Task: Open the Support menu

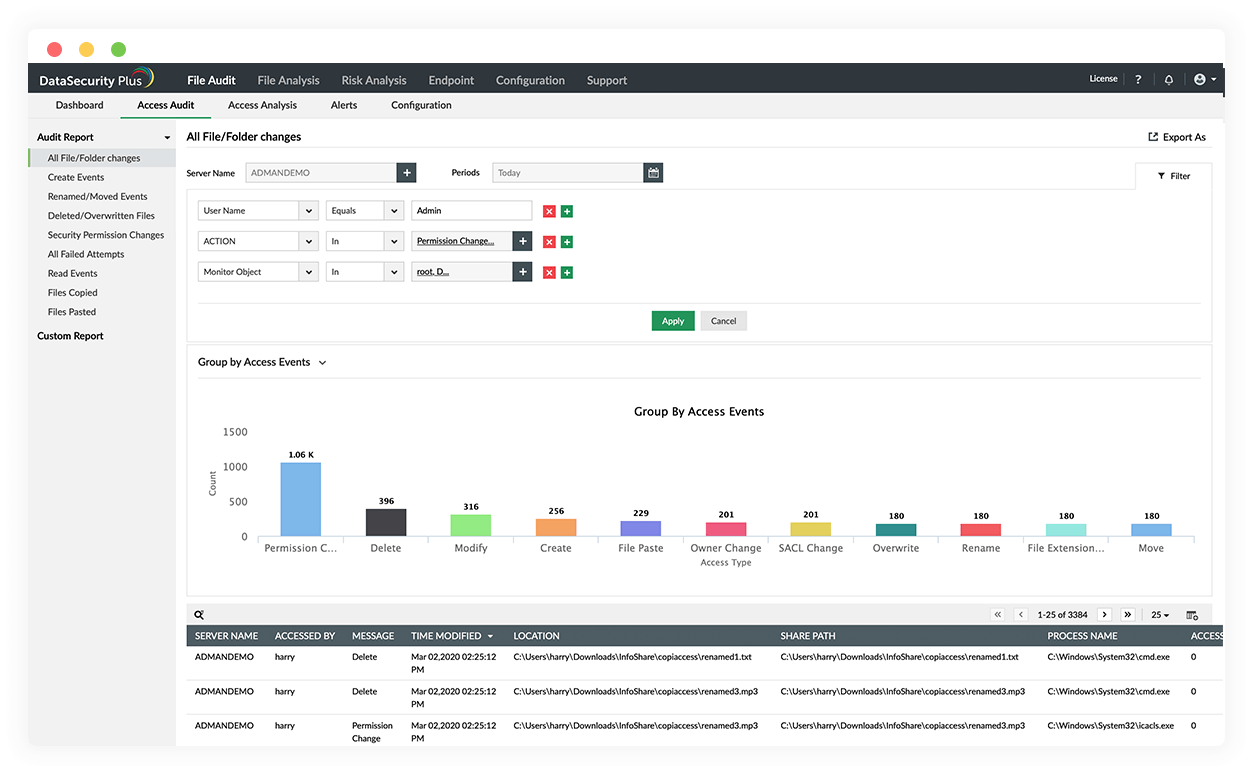Action: (607, 80)
